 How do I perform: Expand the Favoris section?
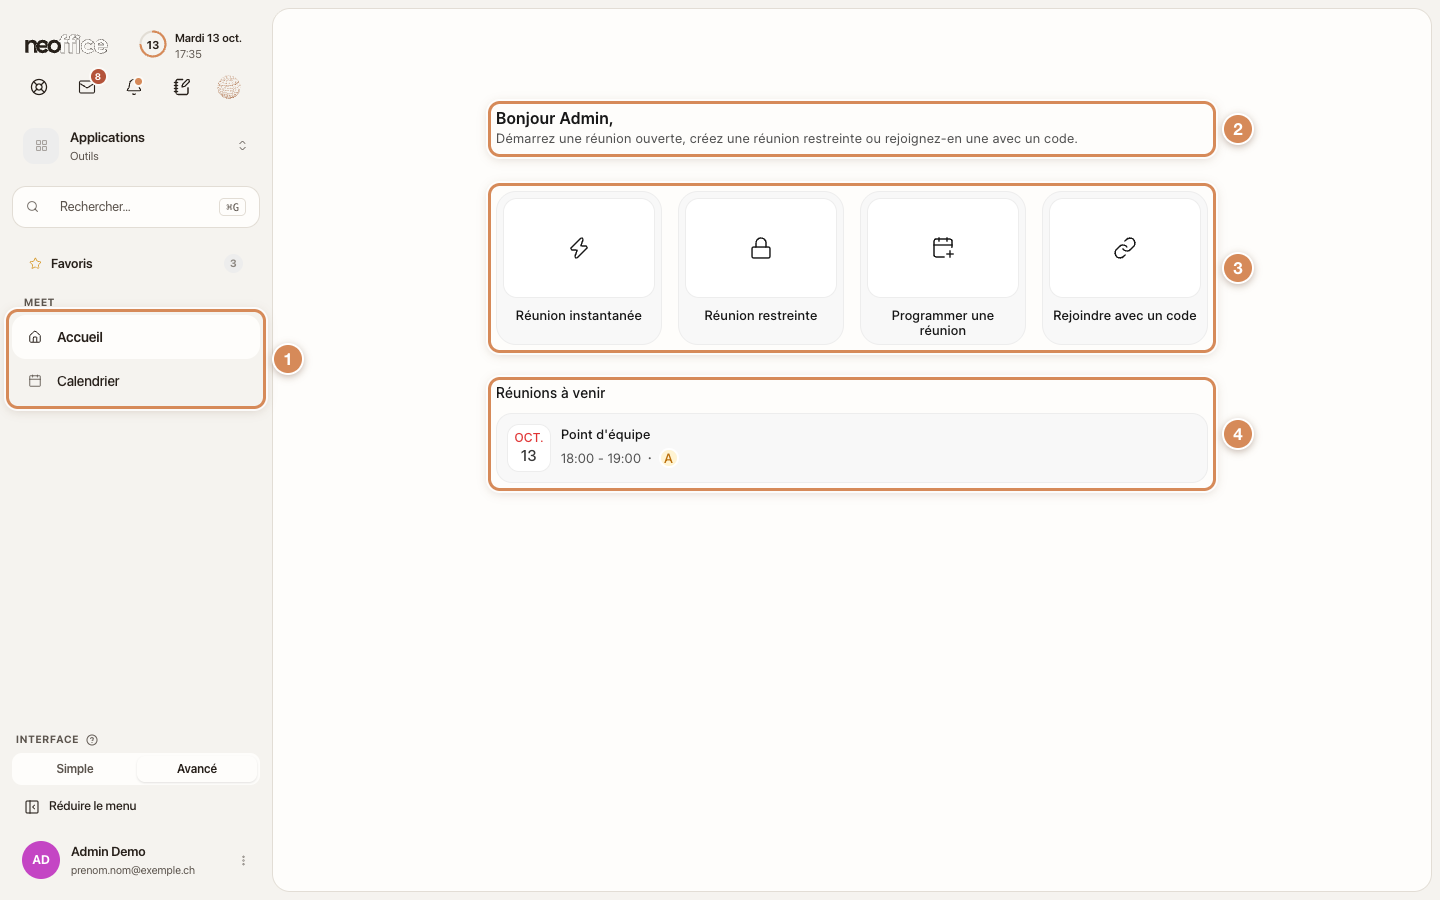coord(136,264)
